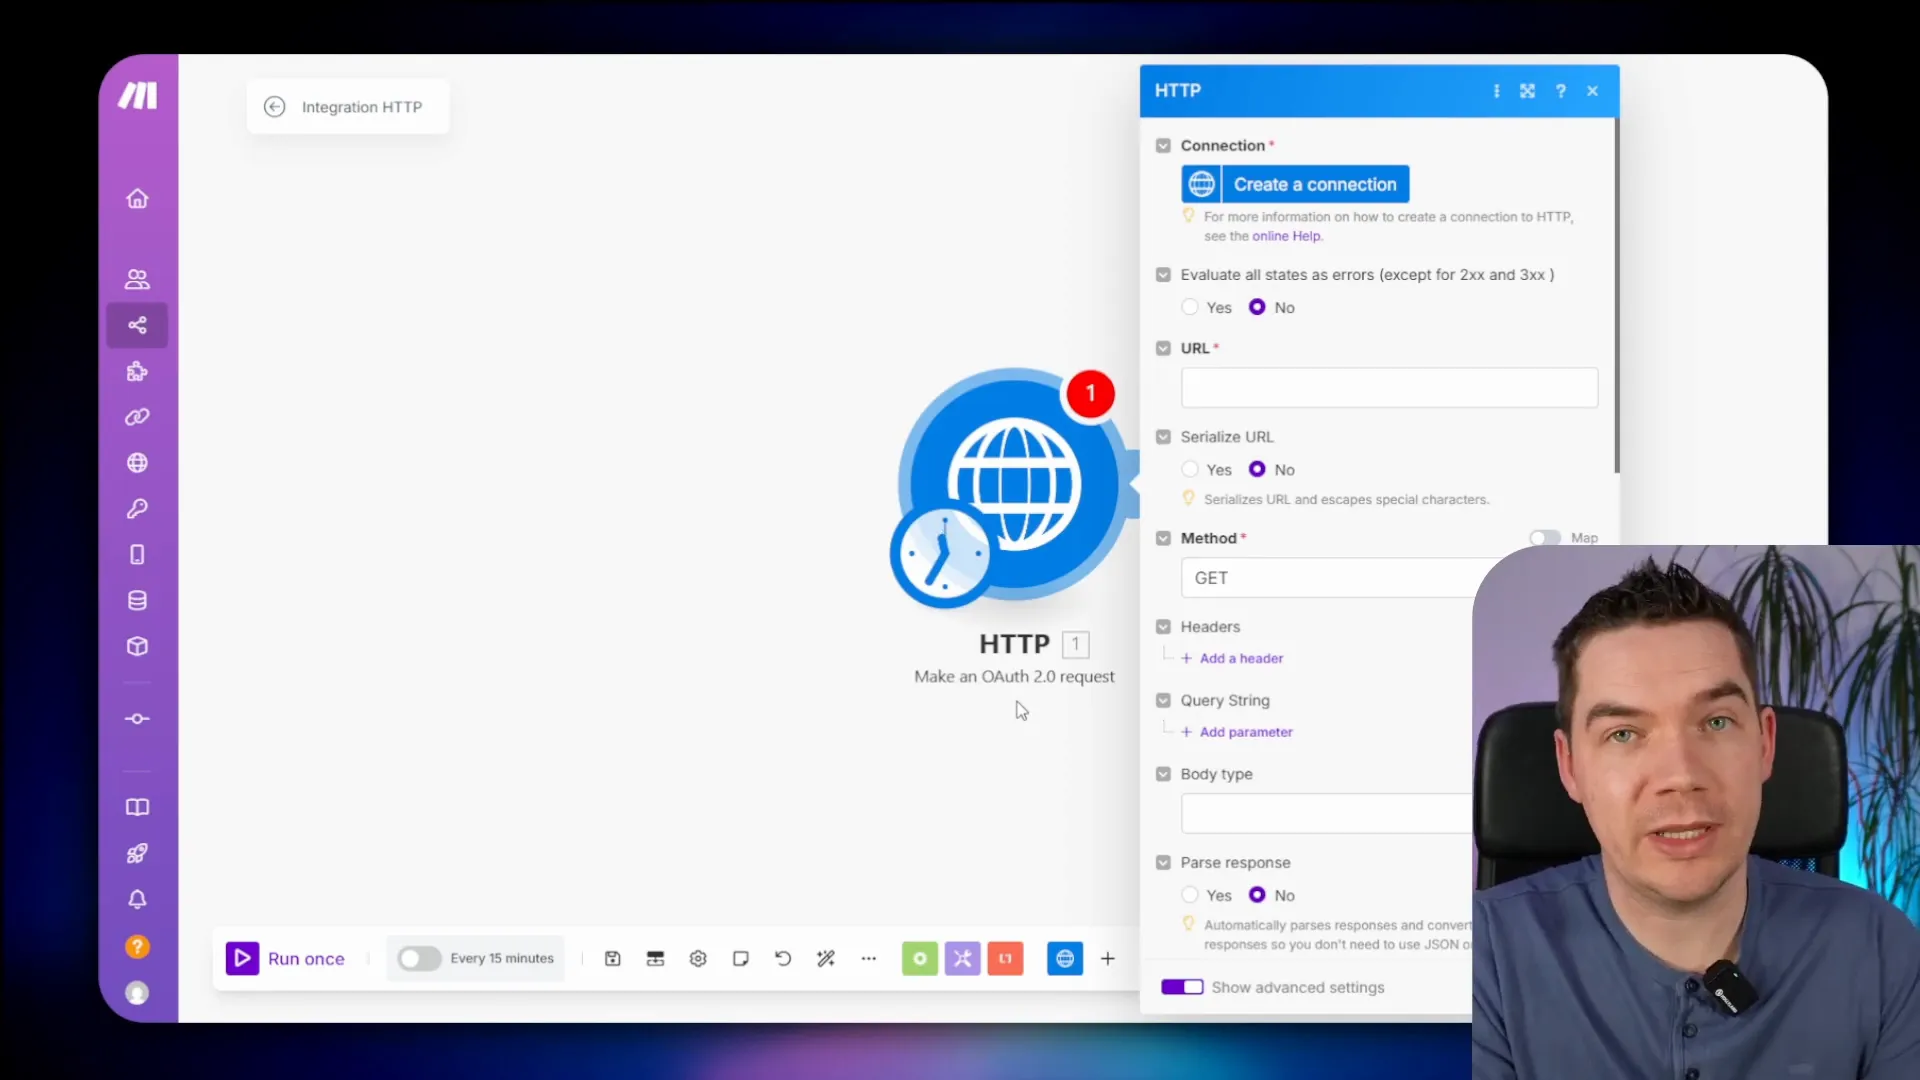Open the What's new rocket icon
Viewport: 1920px width, 1080px height.
point(137,853)
